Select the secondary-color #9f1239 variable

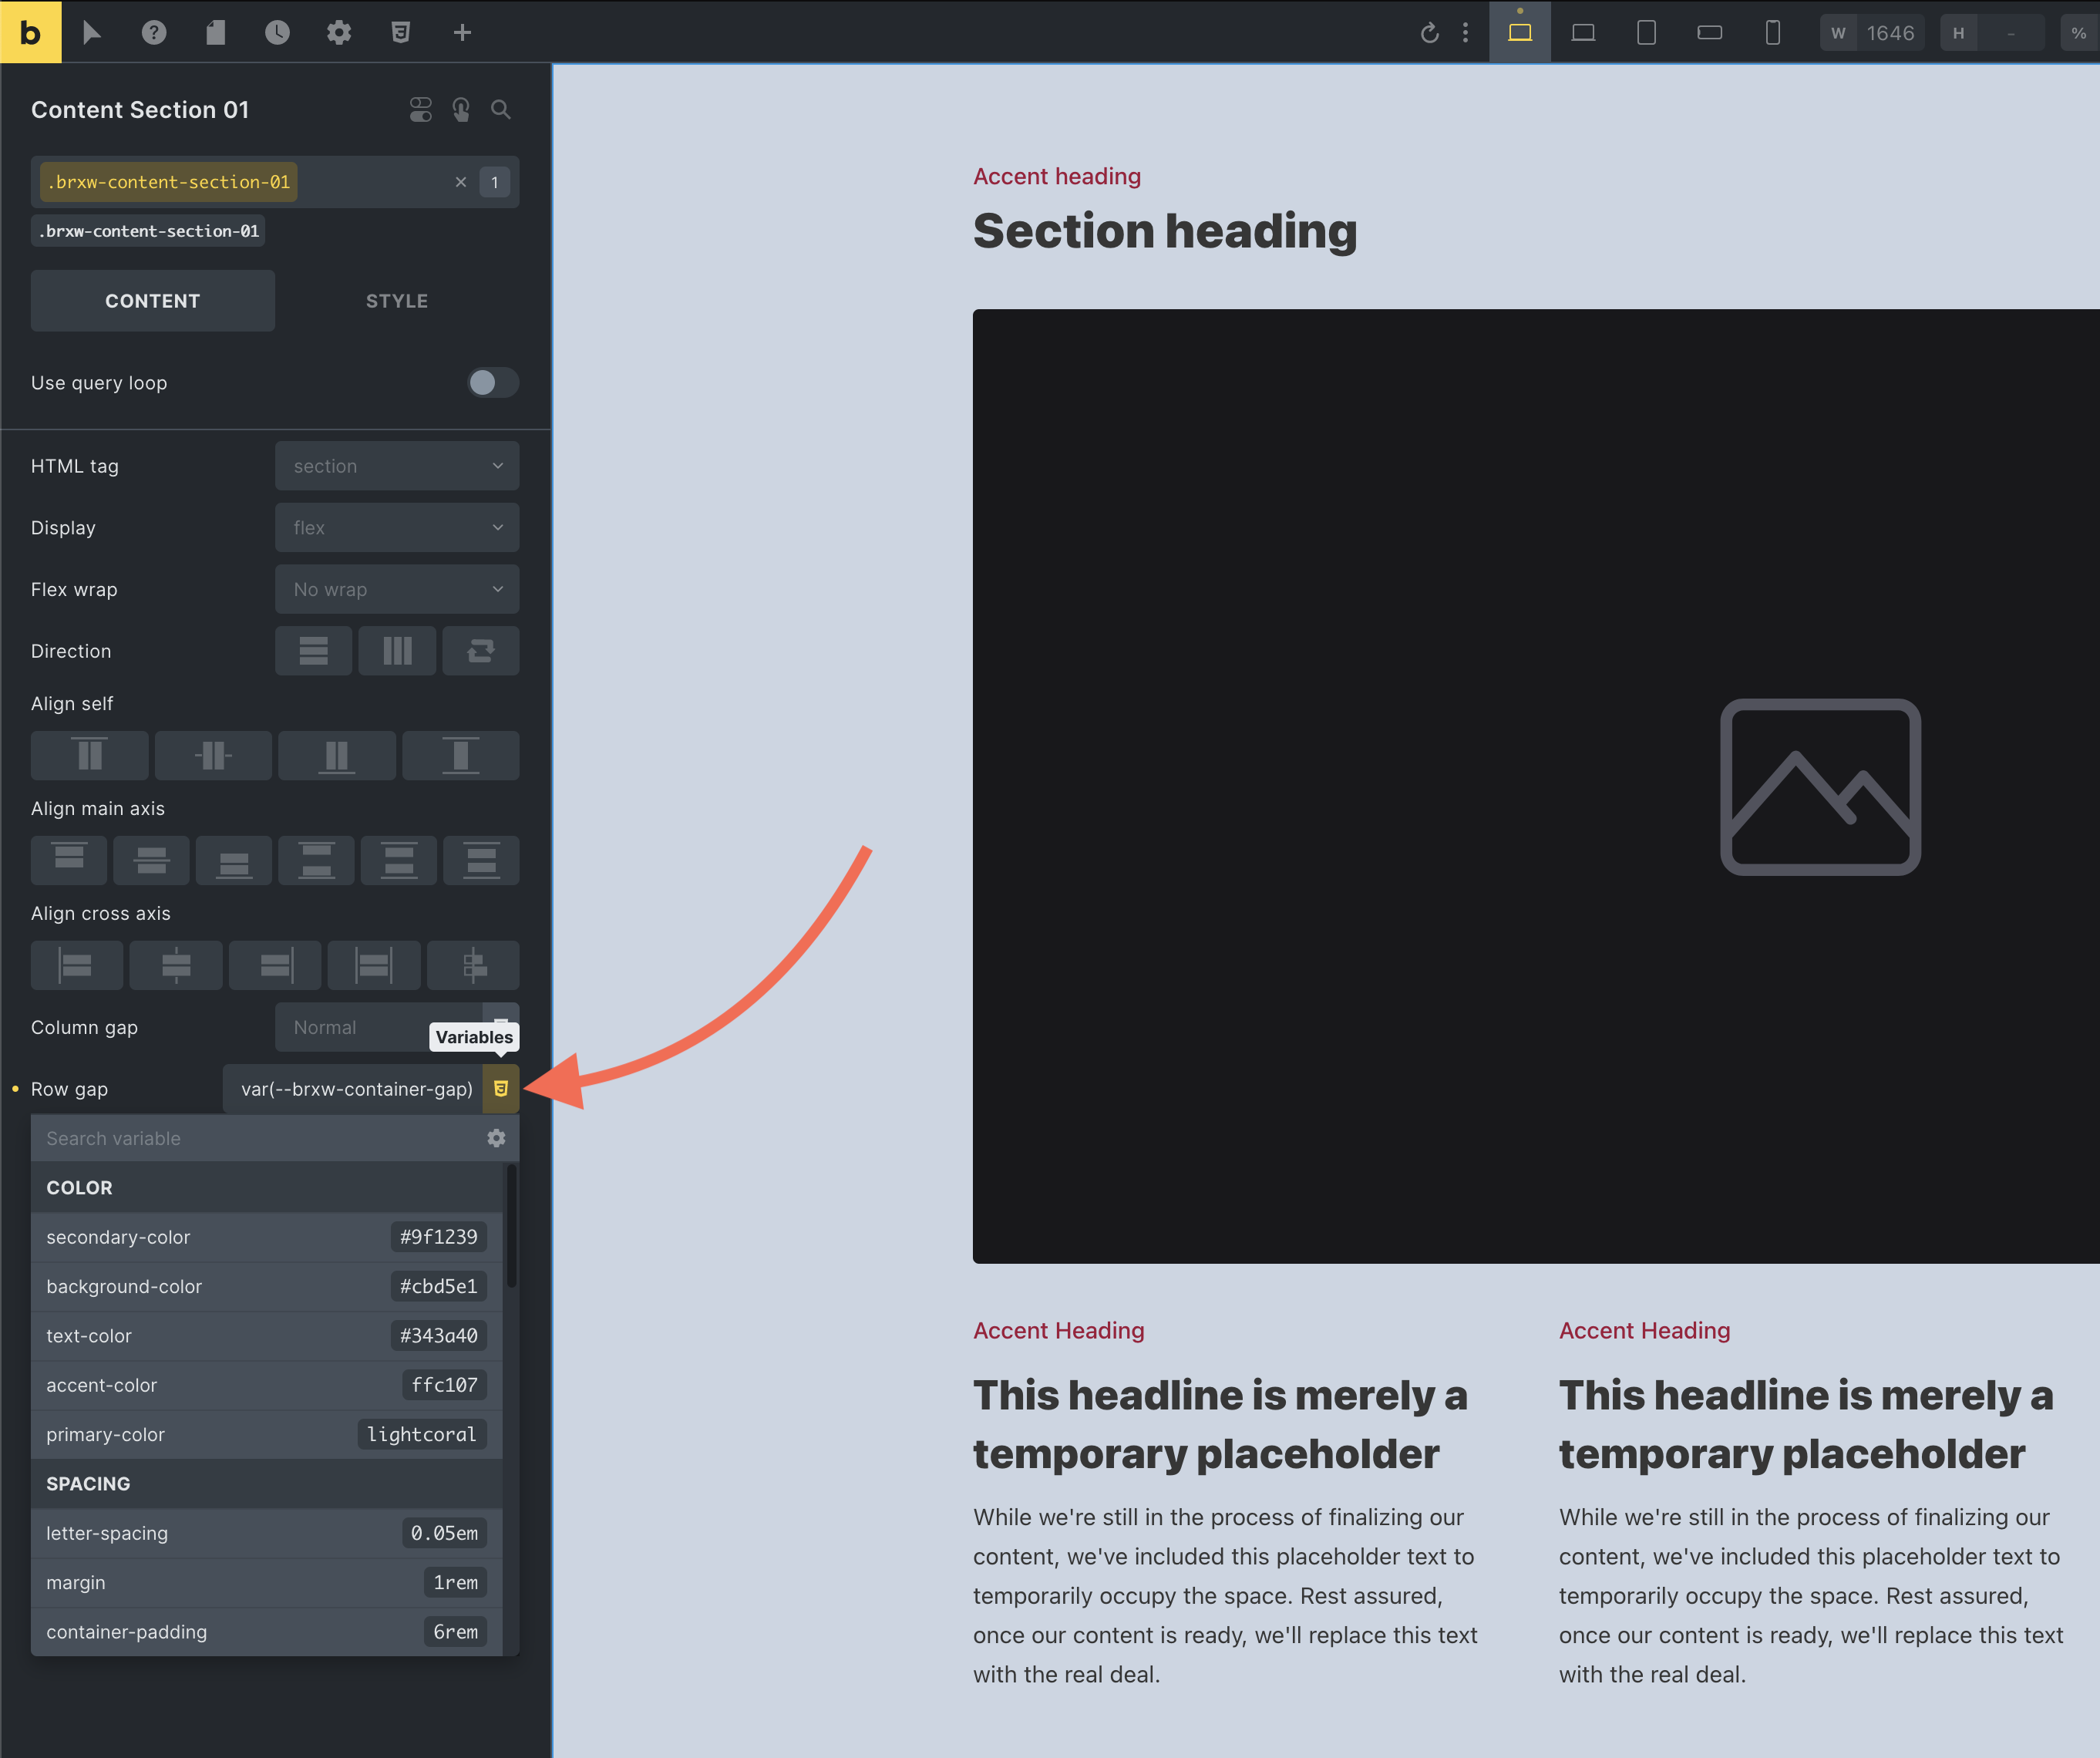[266, 1236]
